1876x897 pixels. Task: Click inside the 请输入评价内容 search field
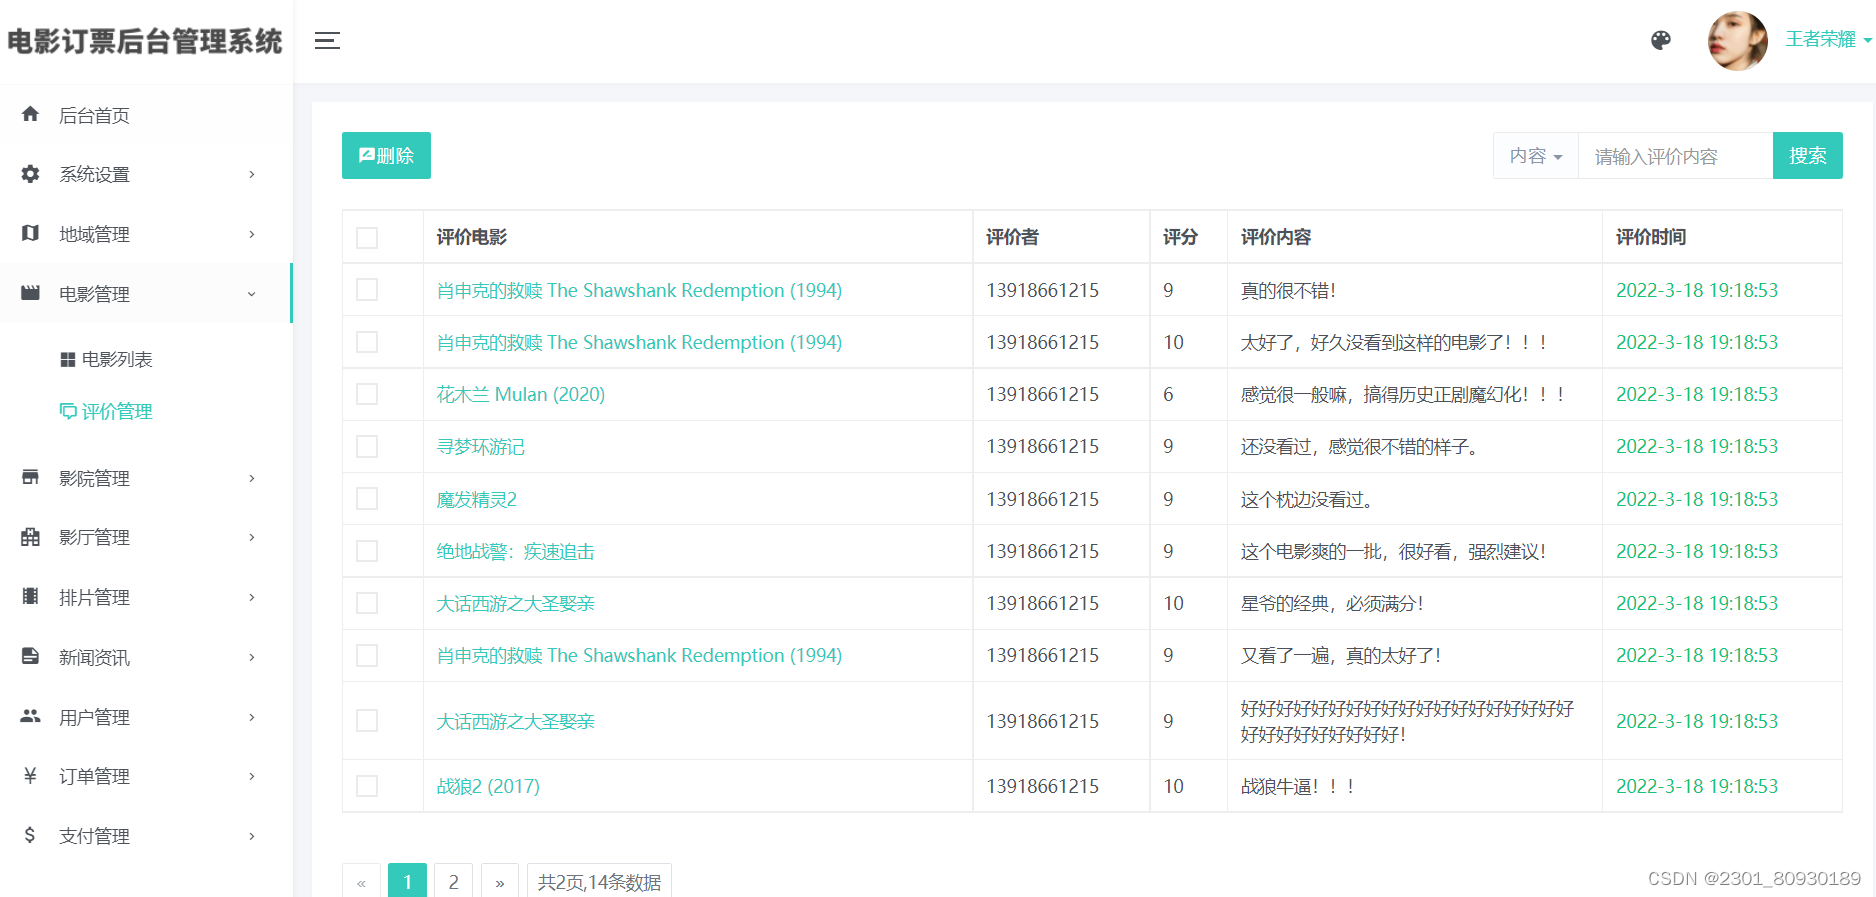click(1675, 156)
